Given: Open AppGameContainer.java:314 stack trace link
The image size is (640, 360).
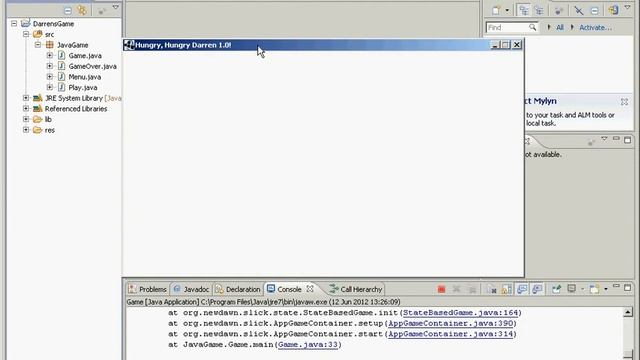Looking at the screenshot, I should (x=451, y=334).
